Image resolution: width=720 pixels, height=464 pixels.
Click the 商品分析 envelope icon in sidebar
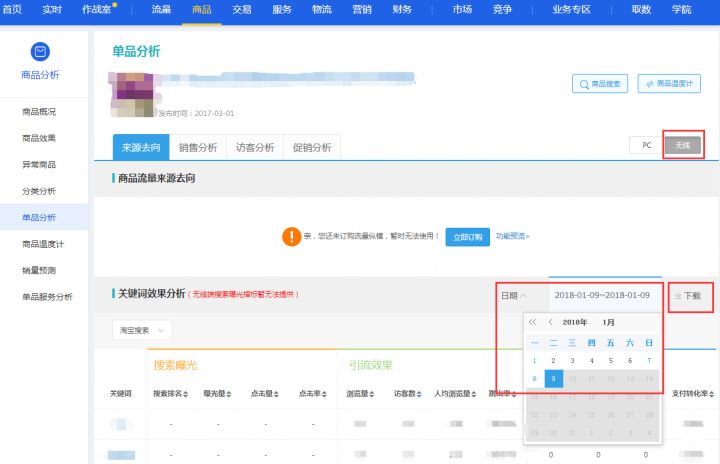click(40, 51)
